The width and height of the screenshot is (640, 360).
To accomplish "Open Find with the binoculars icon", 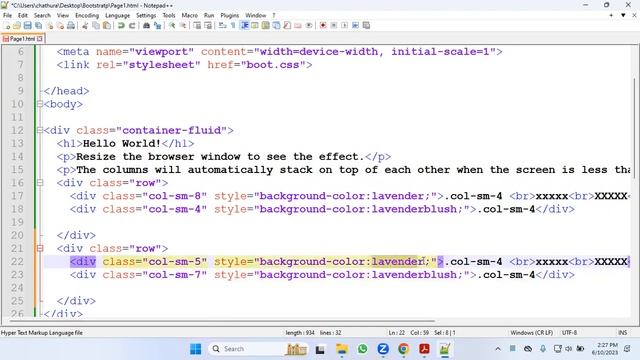I will (x=146, y=25).
